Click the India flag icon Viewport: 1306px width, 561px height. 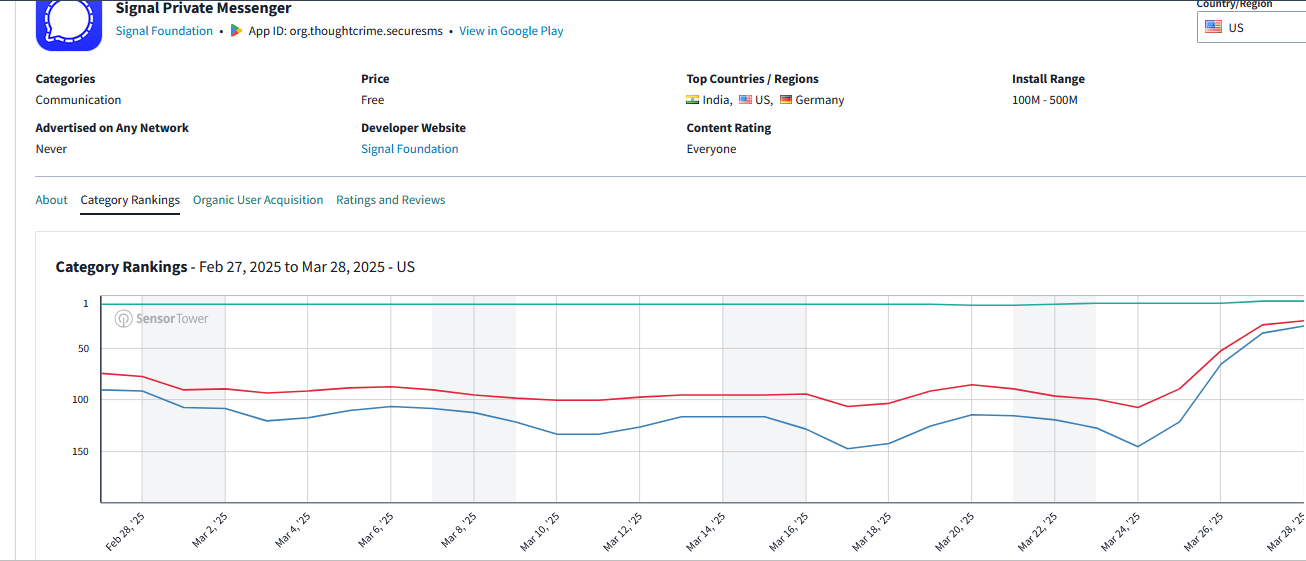pos(692,100)
